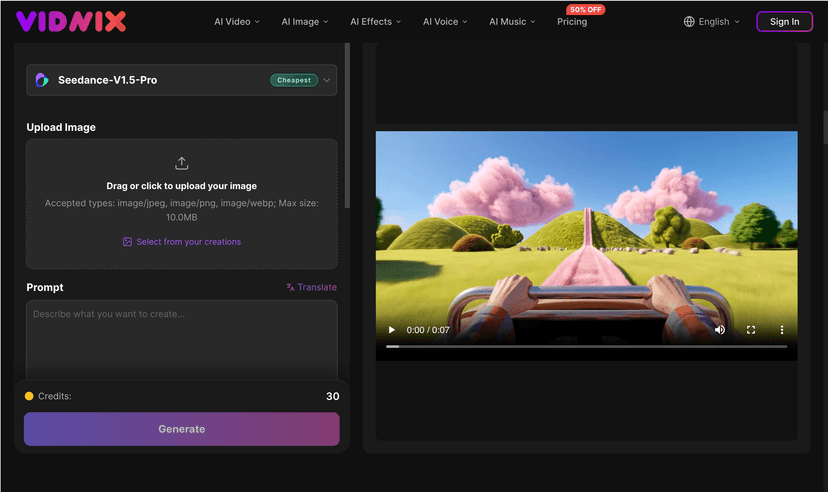Click the video timestamp 0:00 / 0:07
The height and width of the screenshot is (492, 828).
428,330
